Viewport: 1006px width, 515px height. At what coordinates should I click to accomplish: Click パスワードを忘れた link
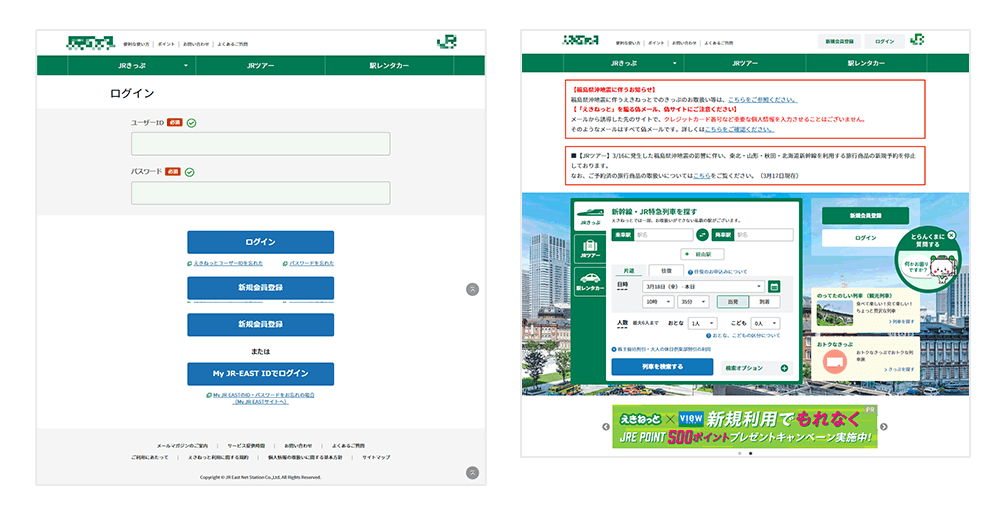[311, 263]
